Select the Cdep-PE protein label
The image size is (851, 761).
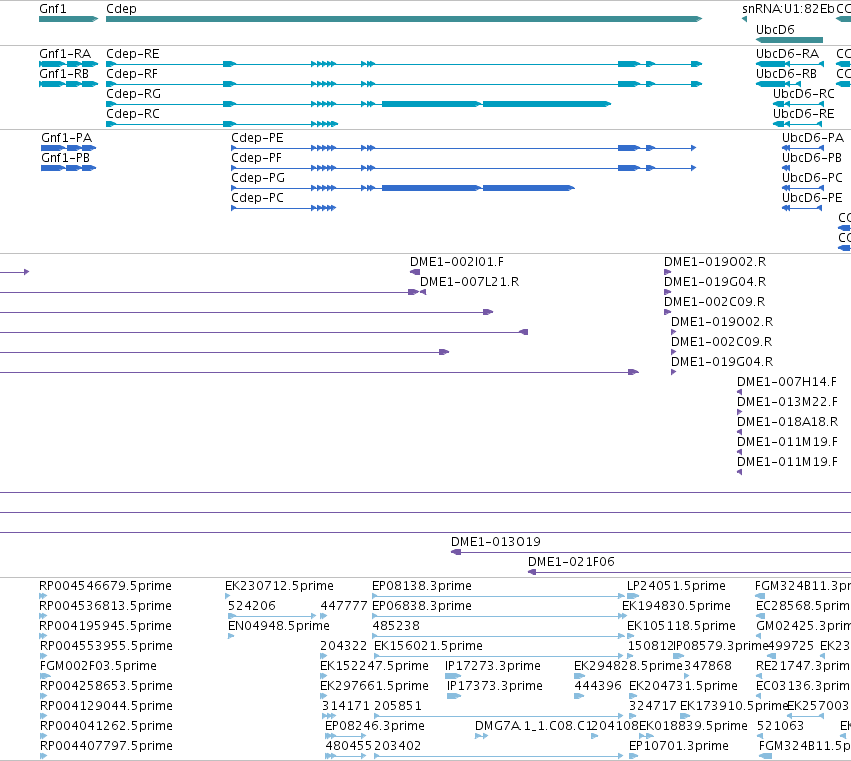(x=257, y=137)
